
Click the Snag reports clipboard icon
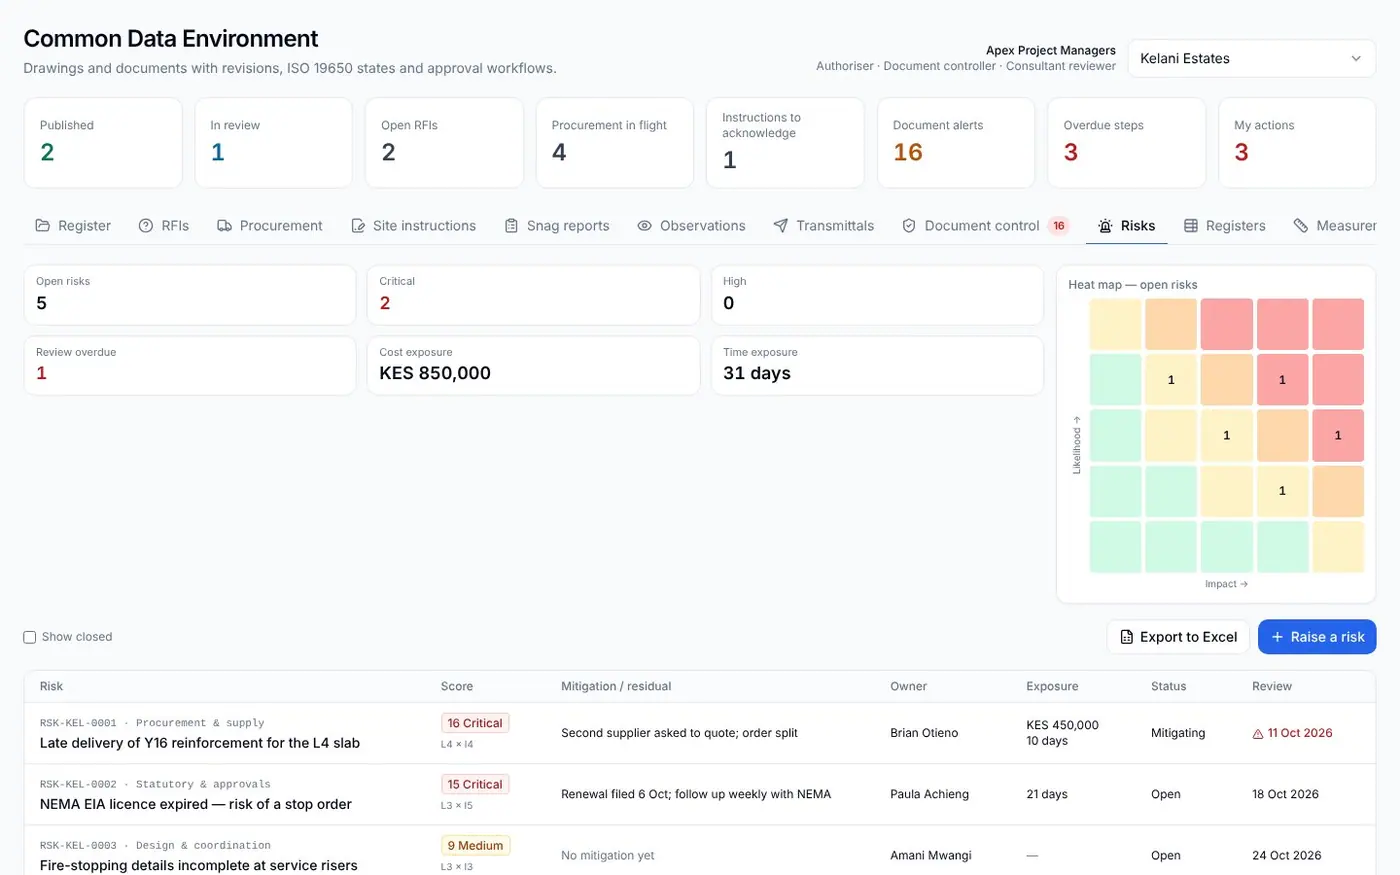point(511,226)
